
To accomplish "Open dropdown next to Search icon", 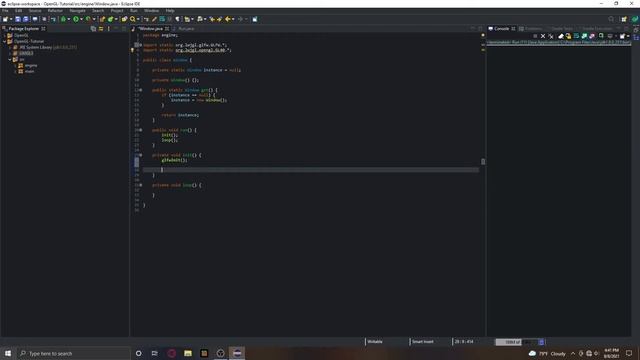I will pos(138,19).
